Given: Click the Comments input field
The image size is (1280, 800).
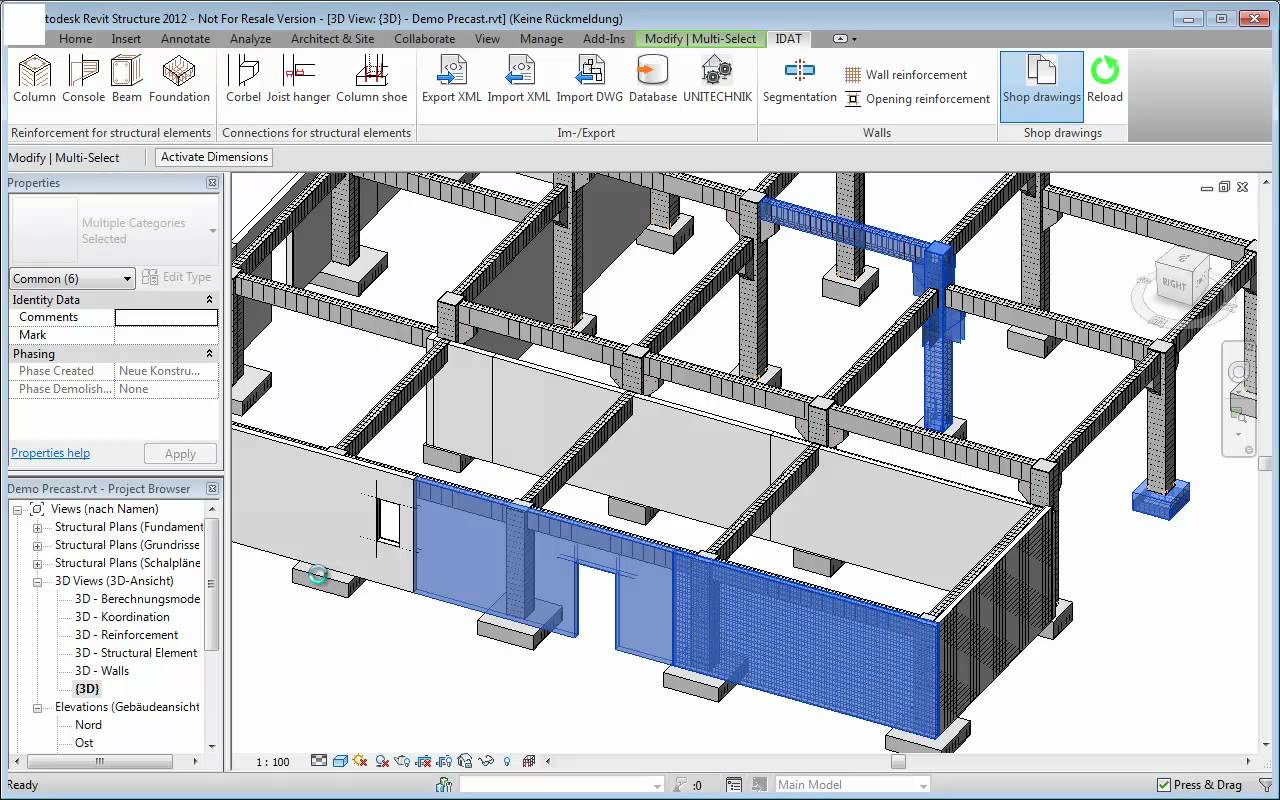Looking at the screenshot, I should (x=166, y=317).
